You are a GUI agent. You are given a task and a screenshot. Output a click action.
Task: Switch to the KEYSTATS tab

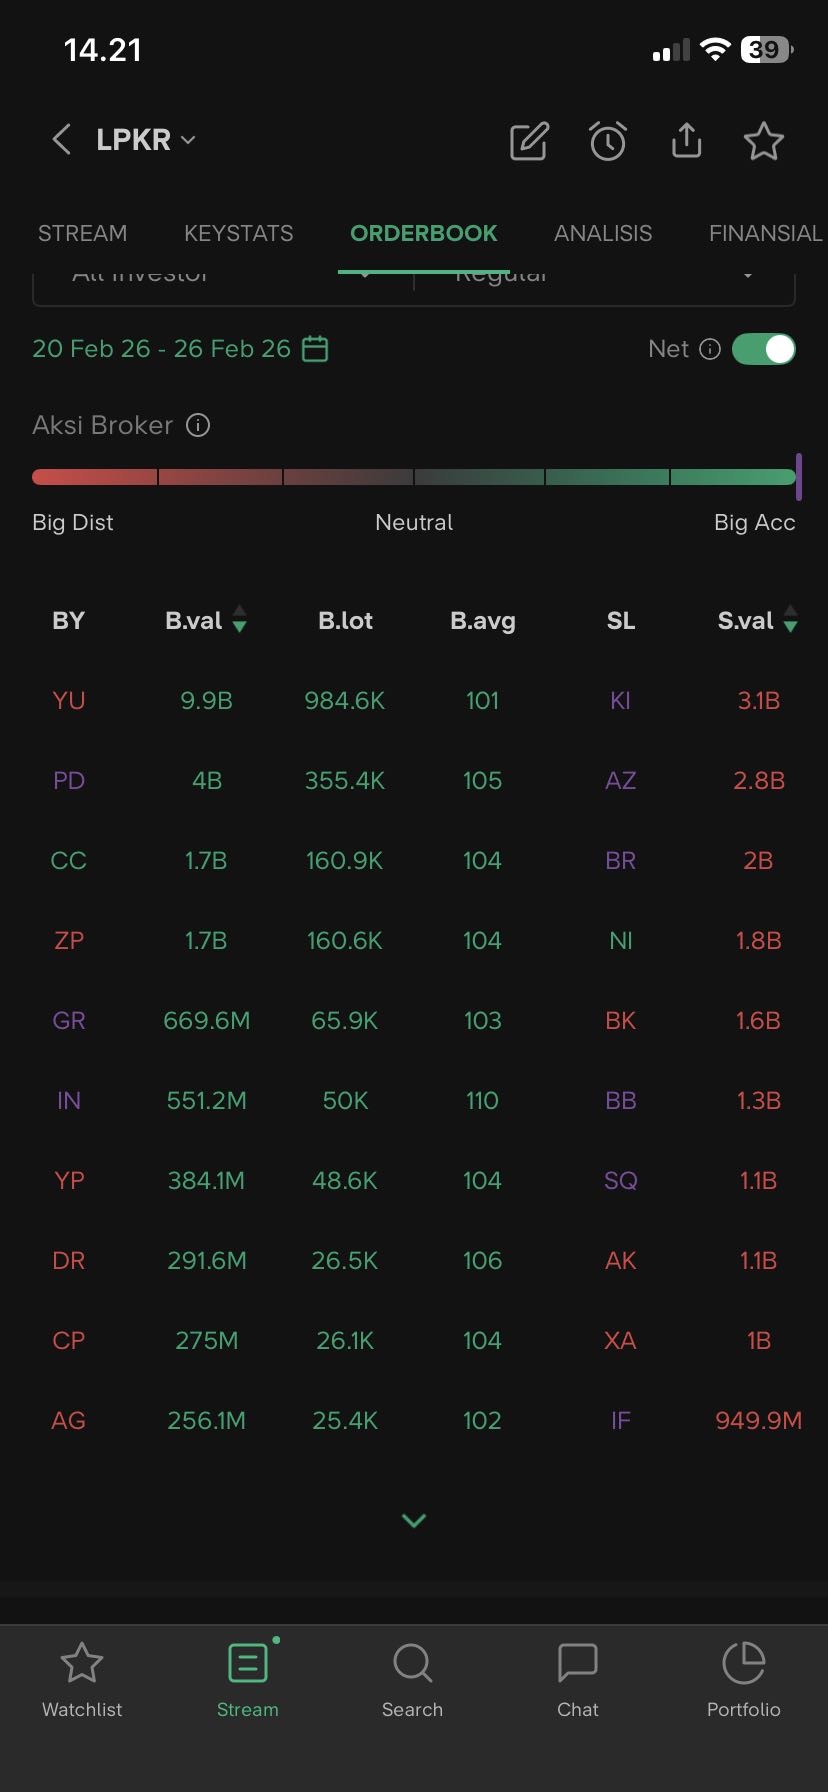tap(239, 233)
